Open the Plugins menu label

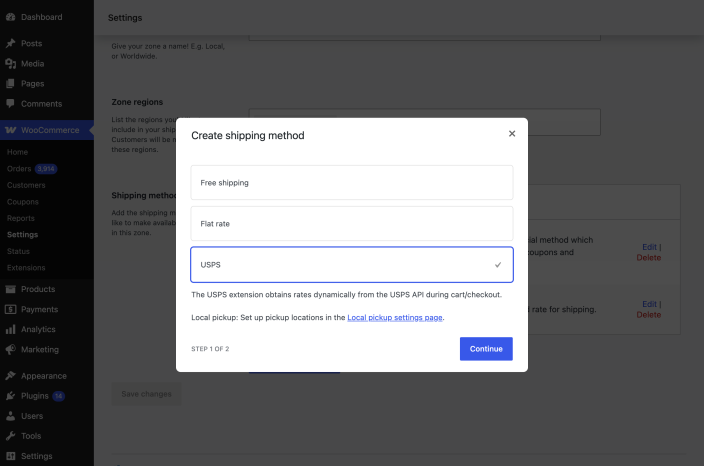[x=35, y=396]
